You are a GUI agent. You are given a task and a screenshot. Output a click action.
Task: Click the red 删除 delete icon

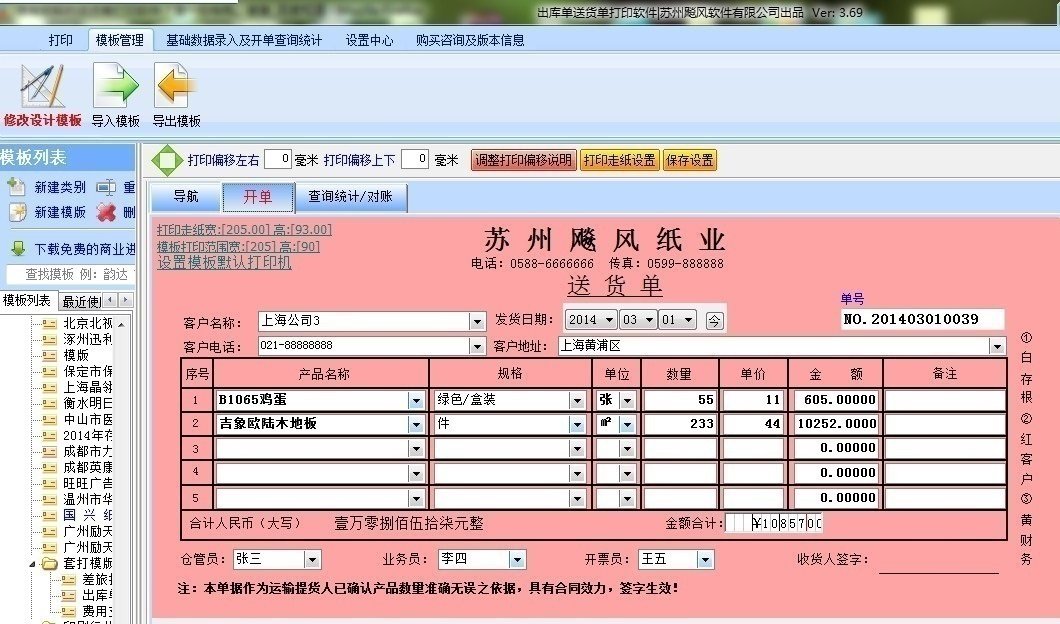(108, 210)
